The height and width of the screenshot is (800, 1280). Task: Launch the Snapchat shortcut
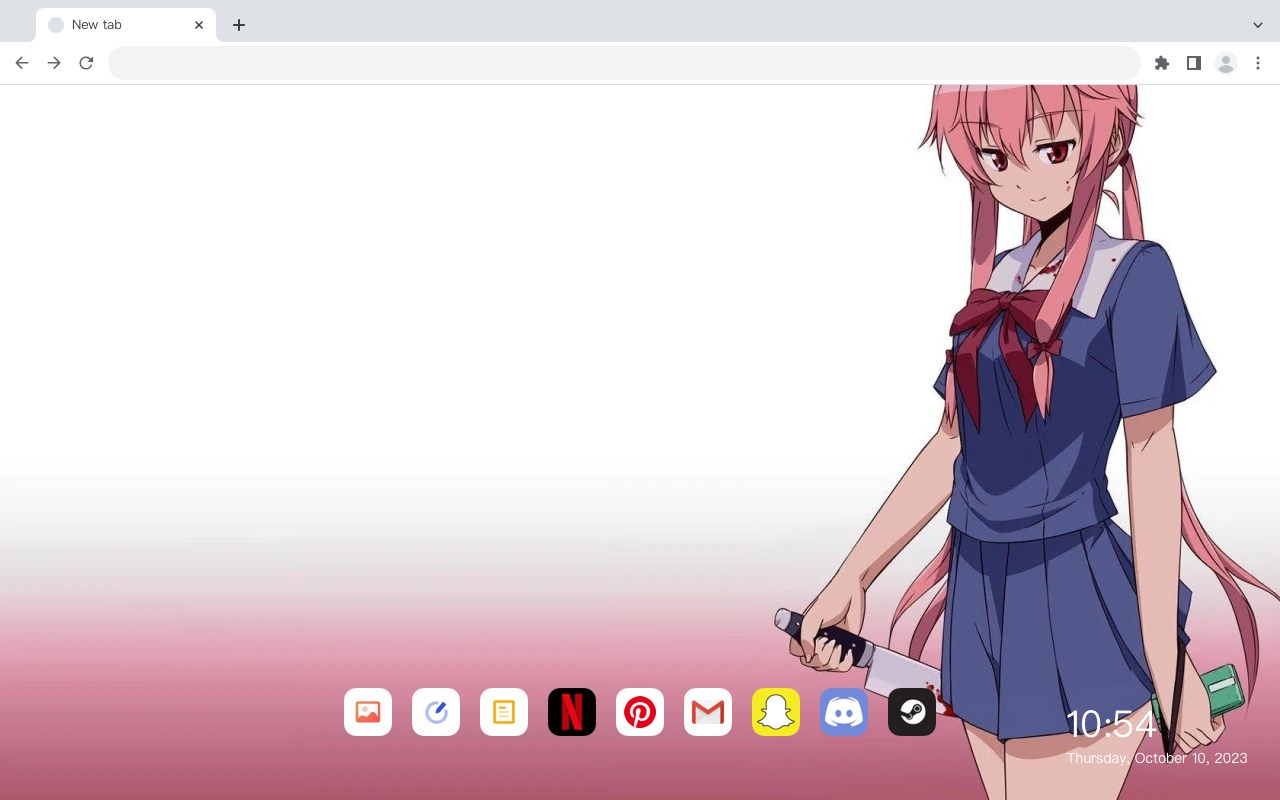tap(776, 712)
